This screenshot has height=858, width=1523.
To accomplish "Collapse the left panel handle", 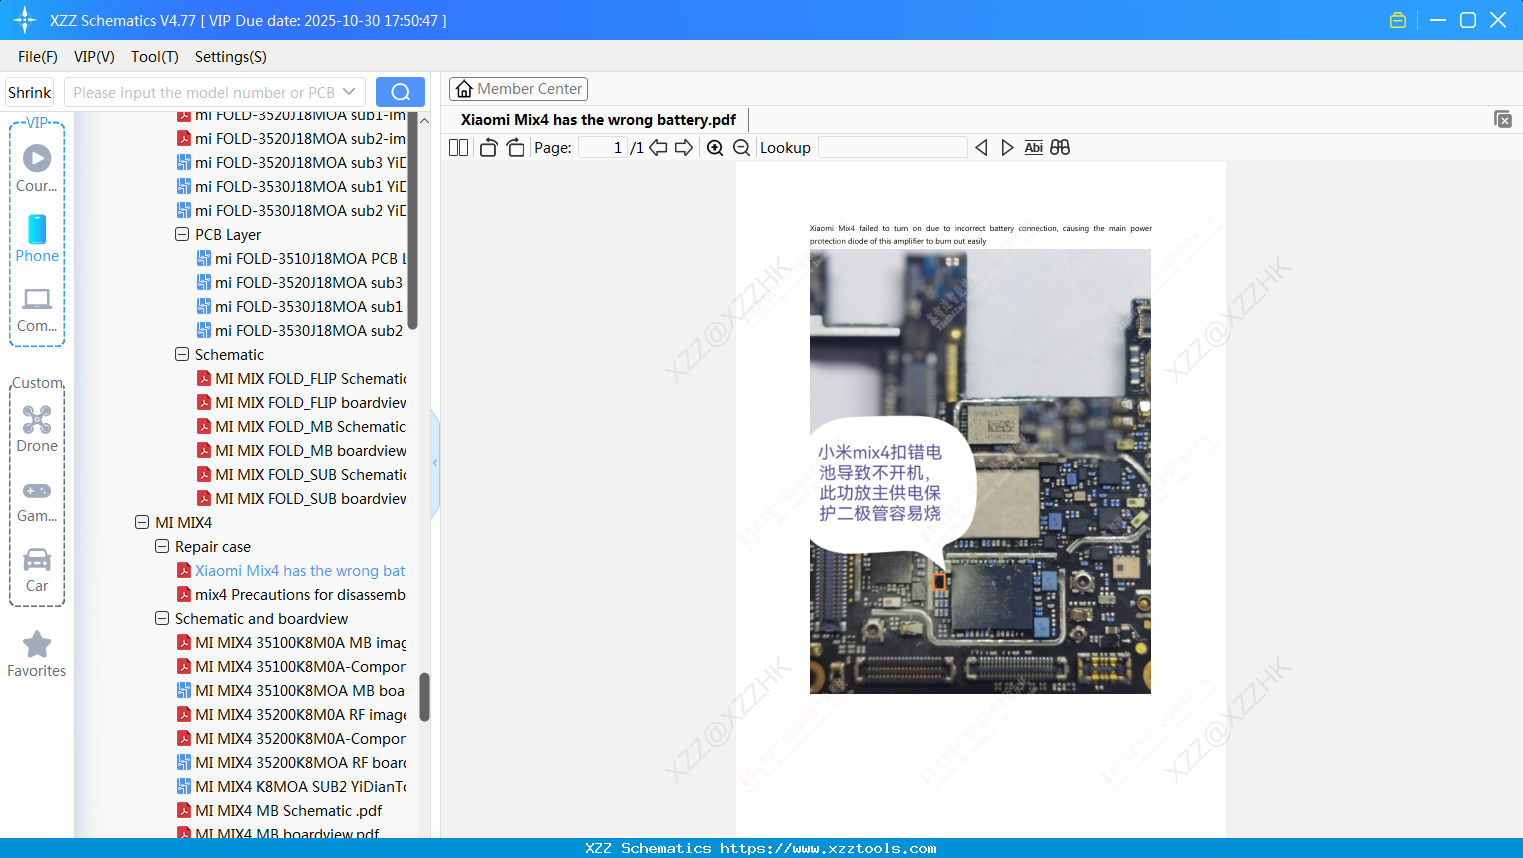I will [x=435, y=463].
